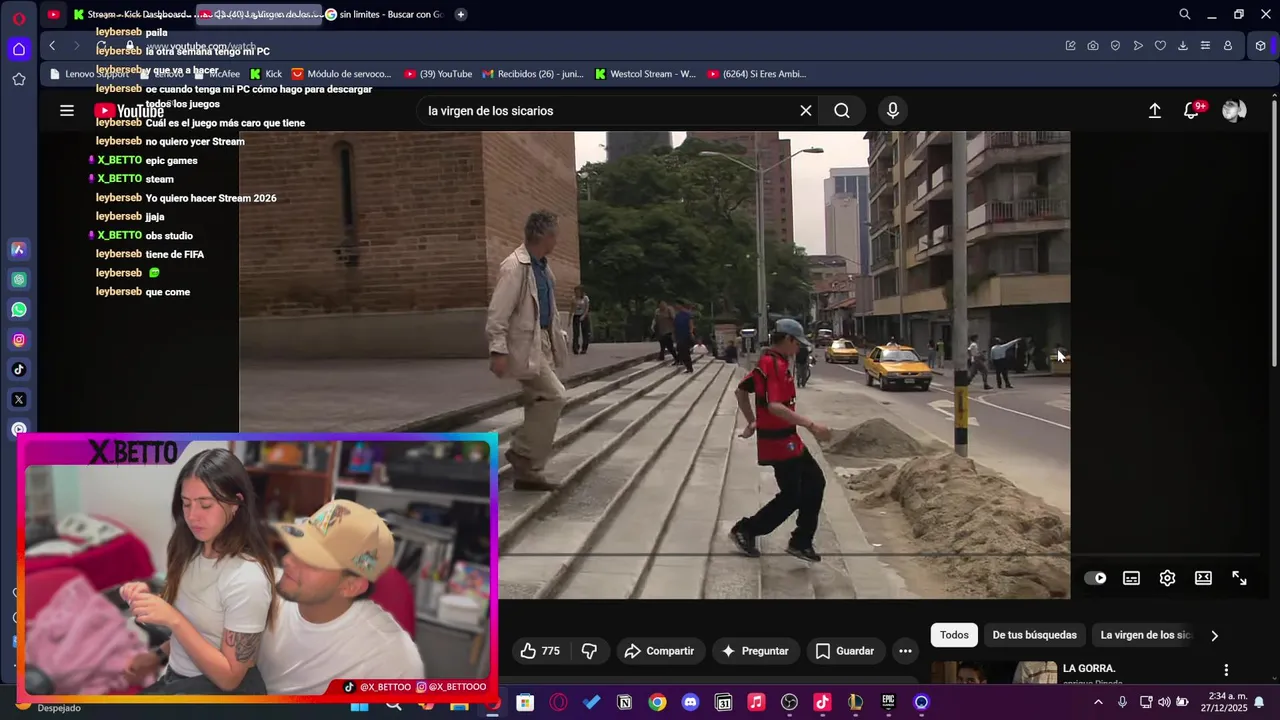The height and width of the screenshot is (720, 1280).
Task: Select the La virgen de los sicarios chip
Action: coord(1146,635)
